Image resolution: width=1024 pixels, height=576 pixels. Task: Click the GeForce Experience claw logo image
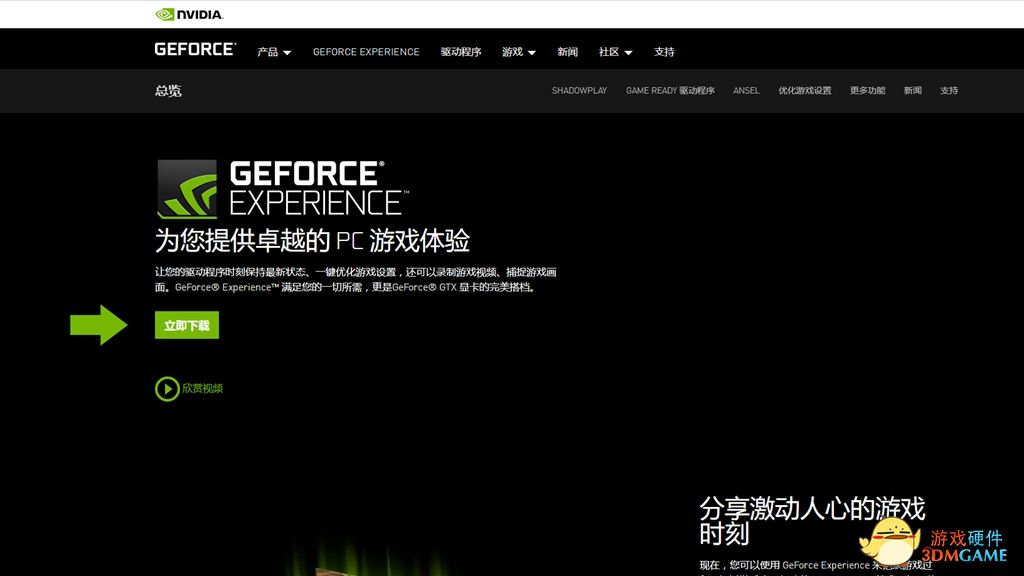187,189
